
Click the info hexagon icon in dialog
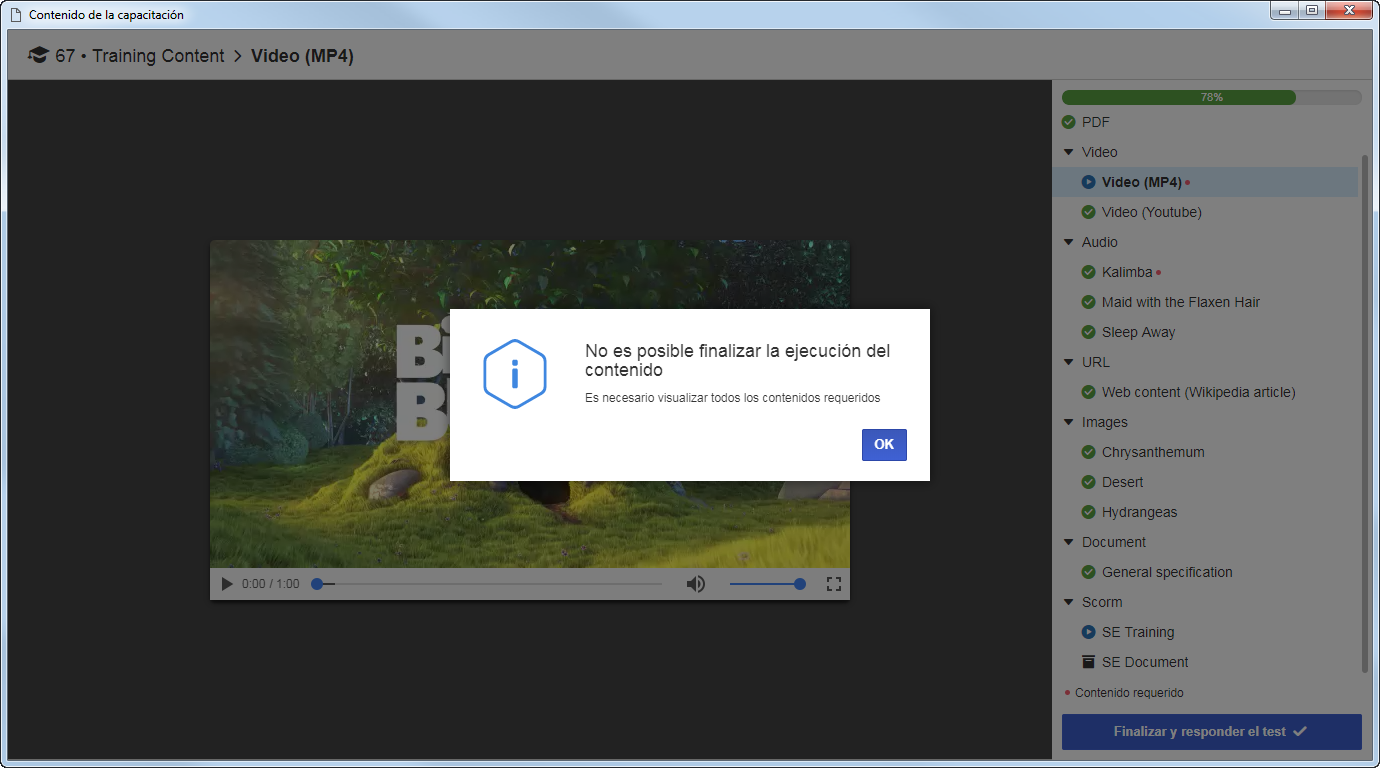point(515,374)
